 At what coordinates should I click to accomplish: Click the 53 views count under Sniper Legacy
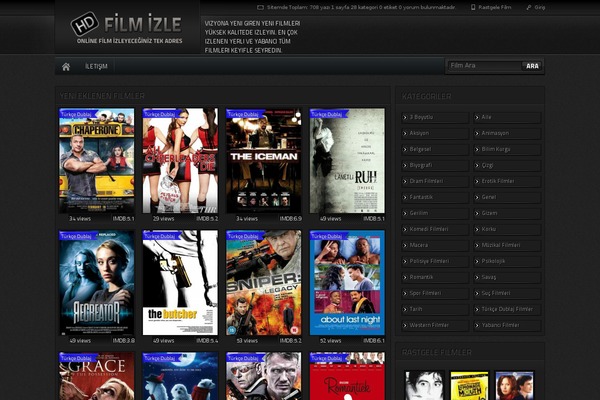[247, 341]
